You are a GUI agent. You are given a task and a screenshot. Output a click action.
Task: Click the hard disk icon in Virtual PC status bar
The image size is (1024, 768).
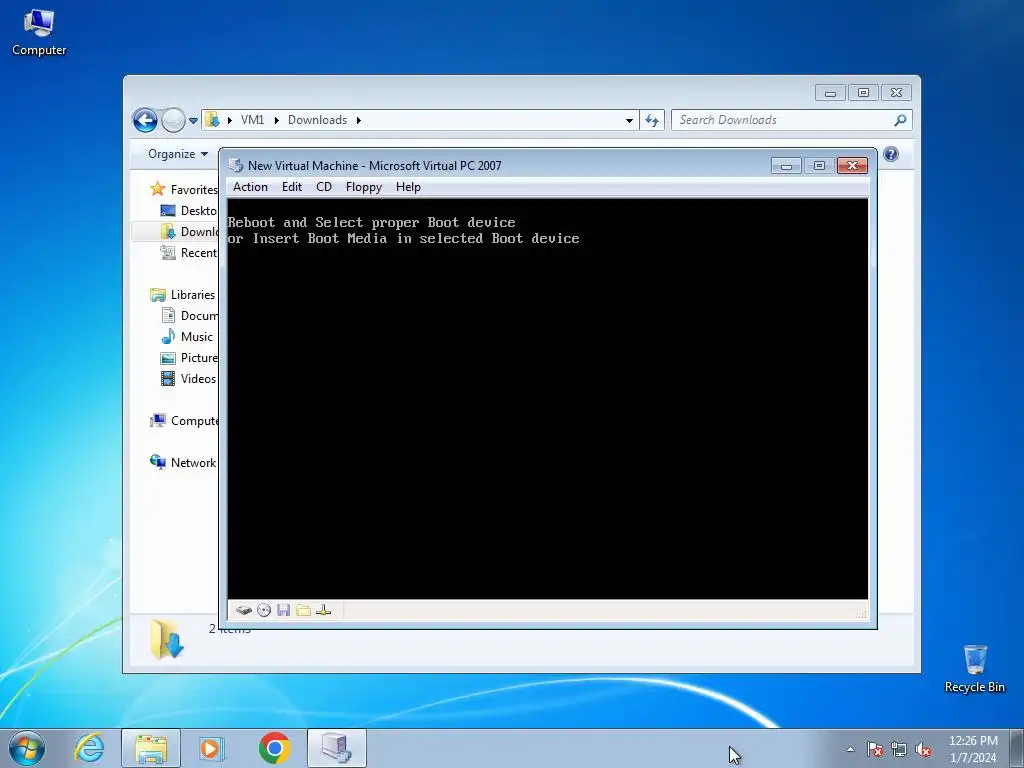(x=244, y=610)
